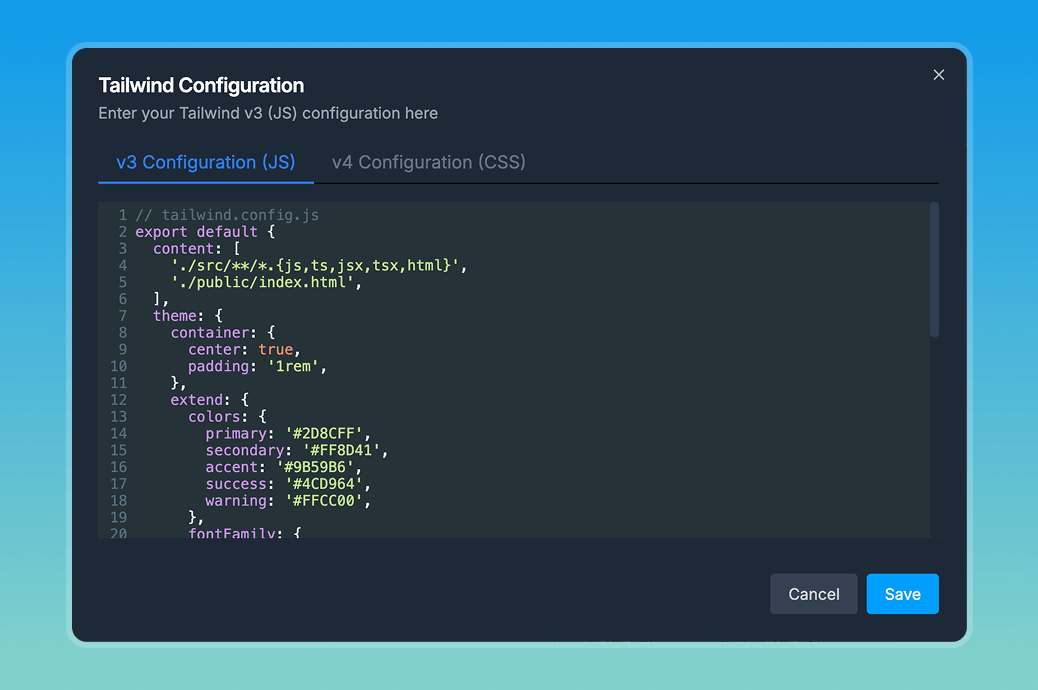Click the success '#4CD964' color value

[324, 484]
